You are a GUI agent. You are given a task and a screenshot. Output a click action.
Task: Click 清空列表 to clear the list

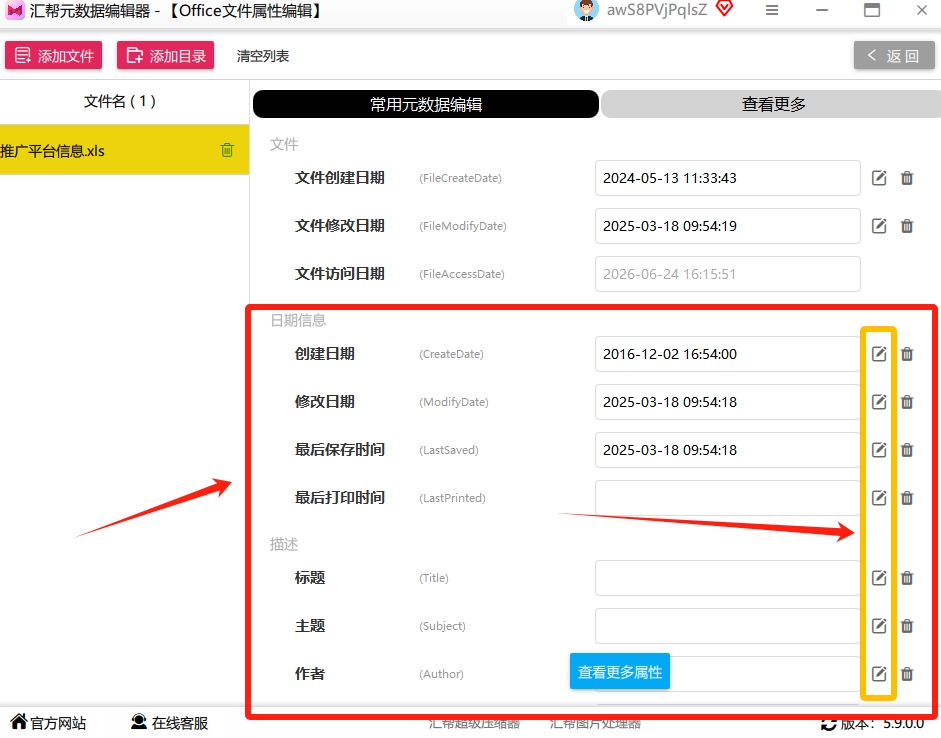(x=263, y=56)
